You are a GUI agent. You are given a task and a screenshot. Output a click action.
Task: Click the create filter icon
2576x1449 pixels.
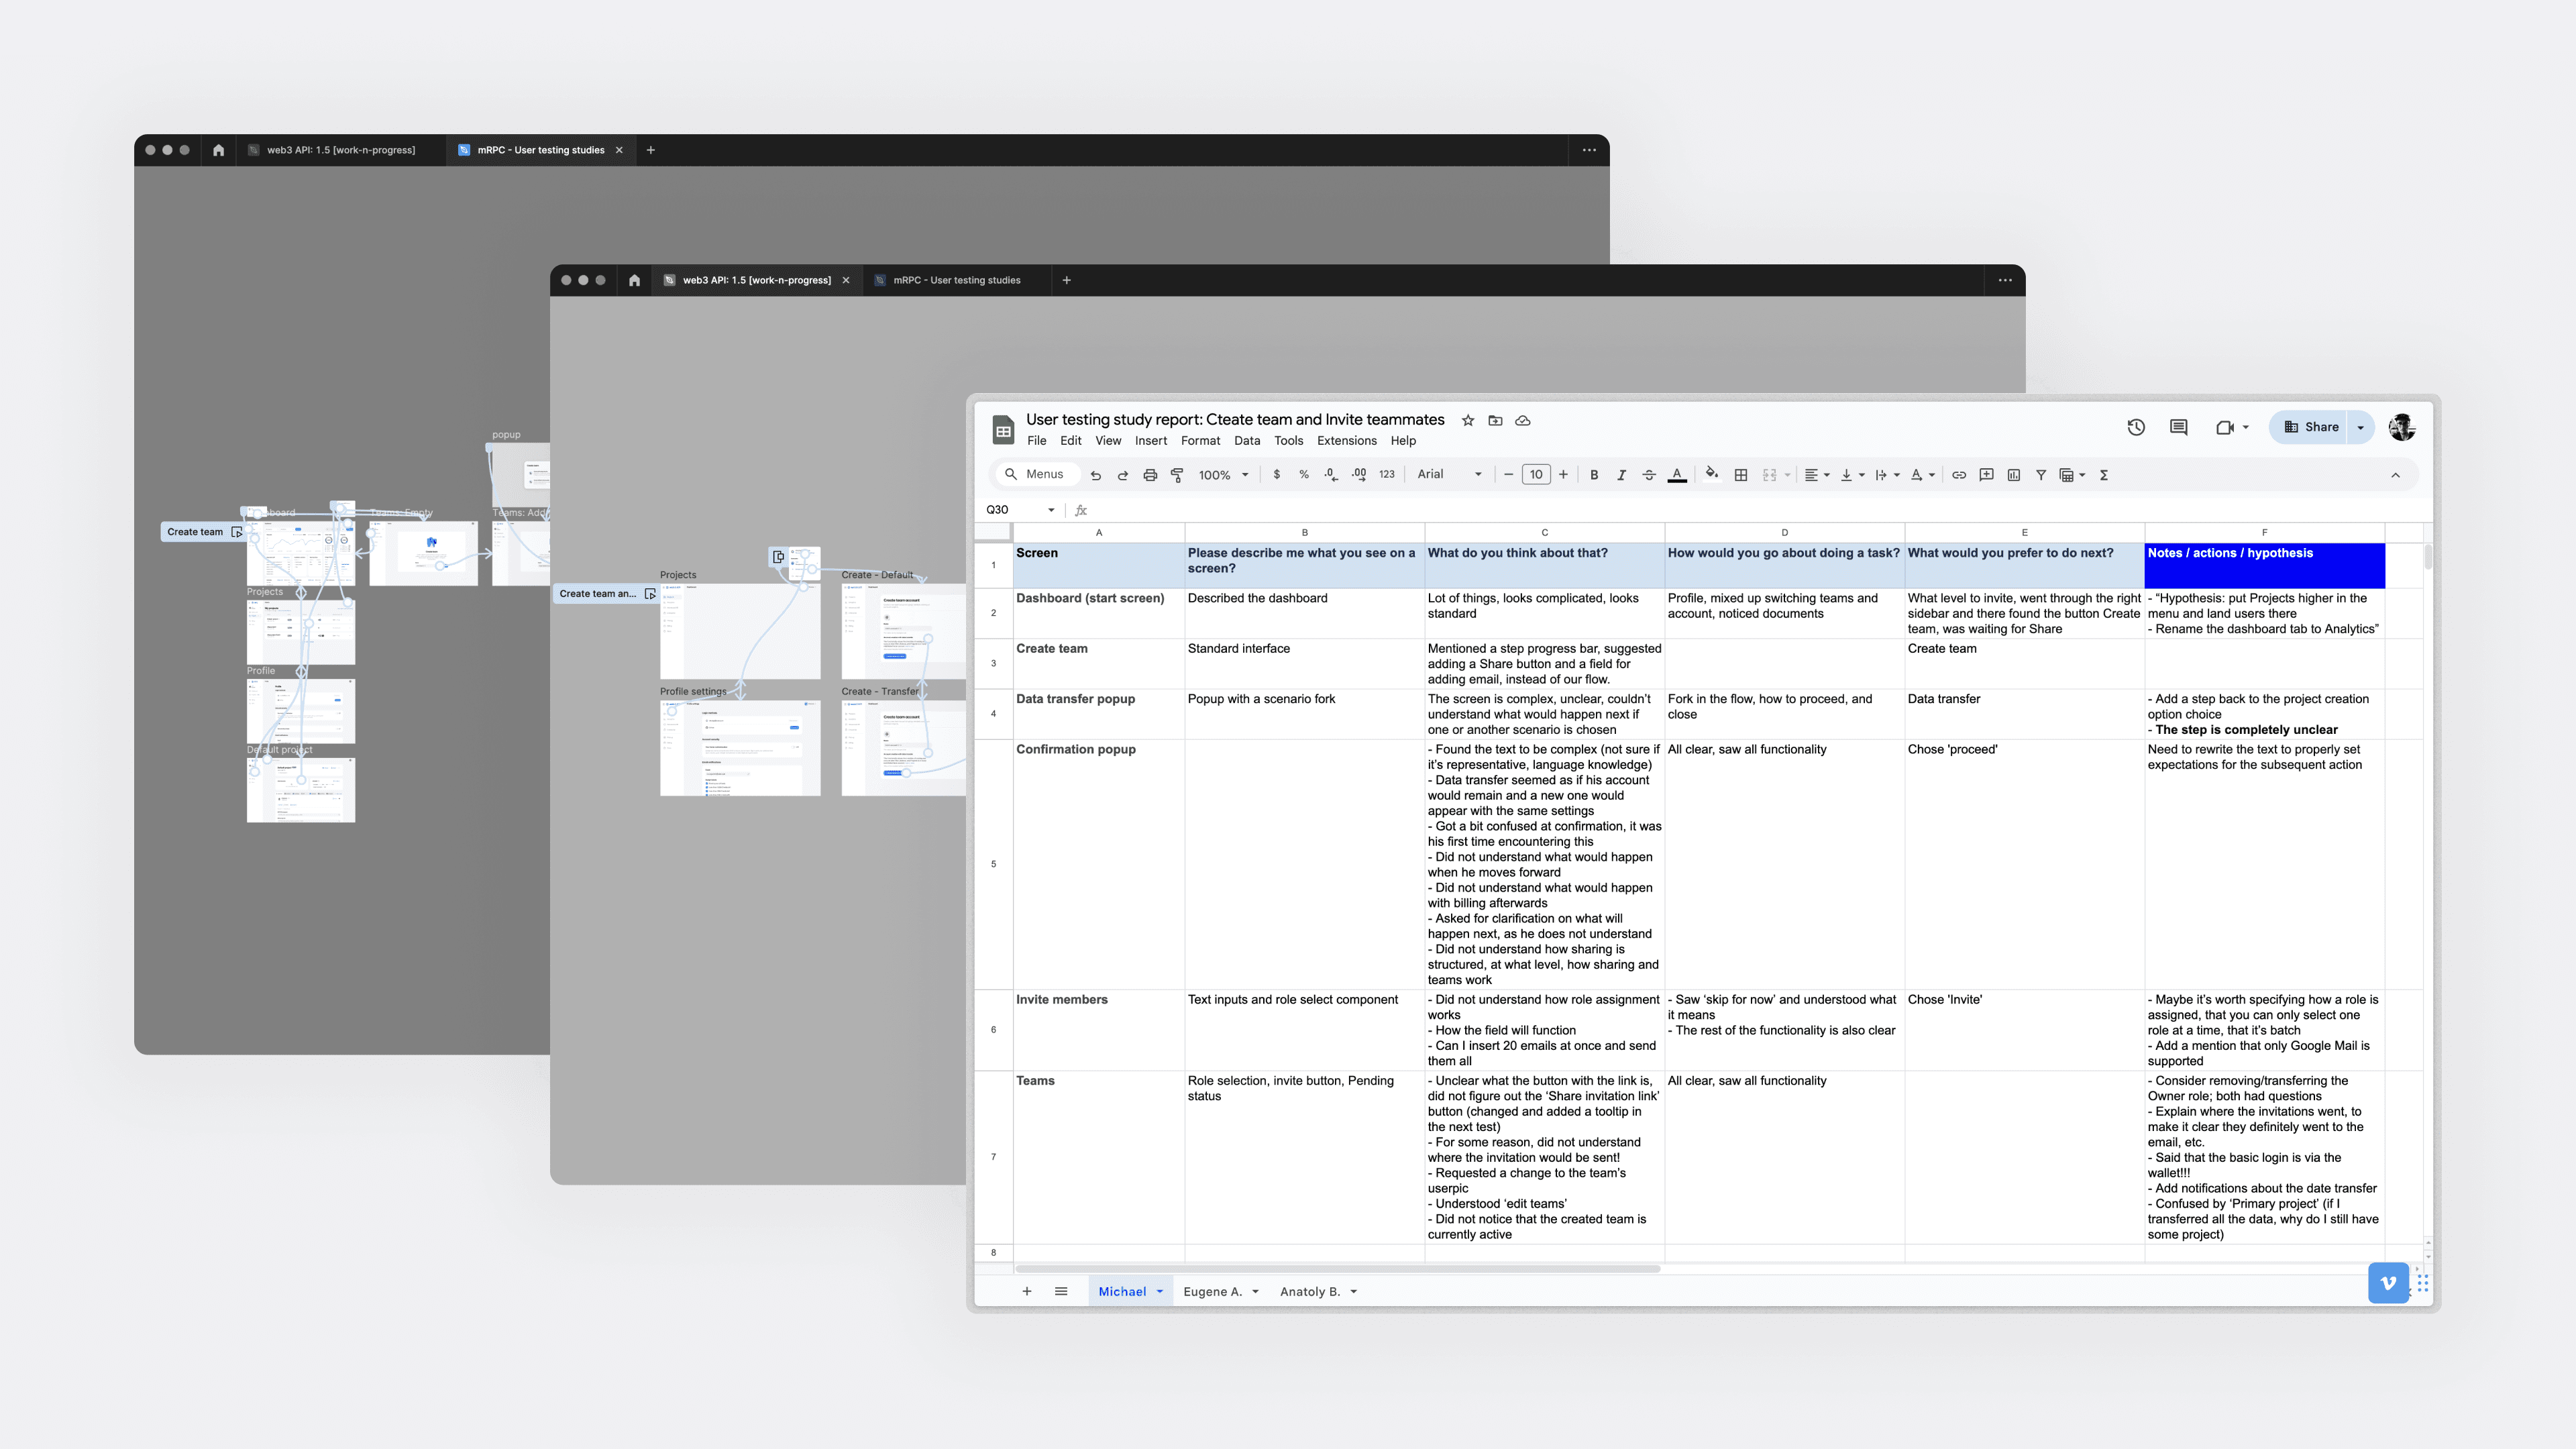click(2041, 475)
